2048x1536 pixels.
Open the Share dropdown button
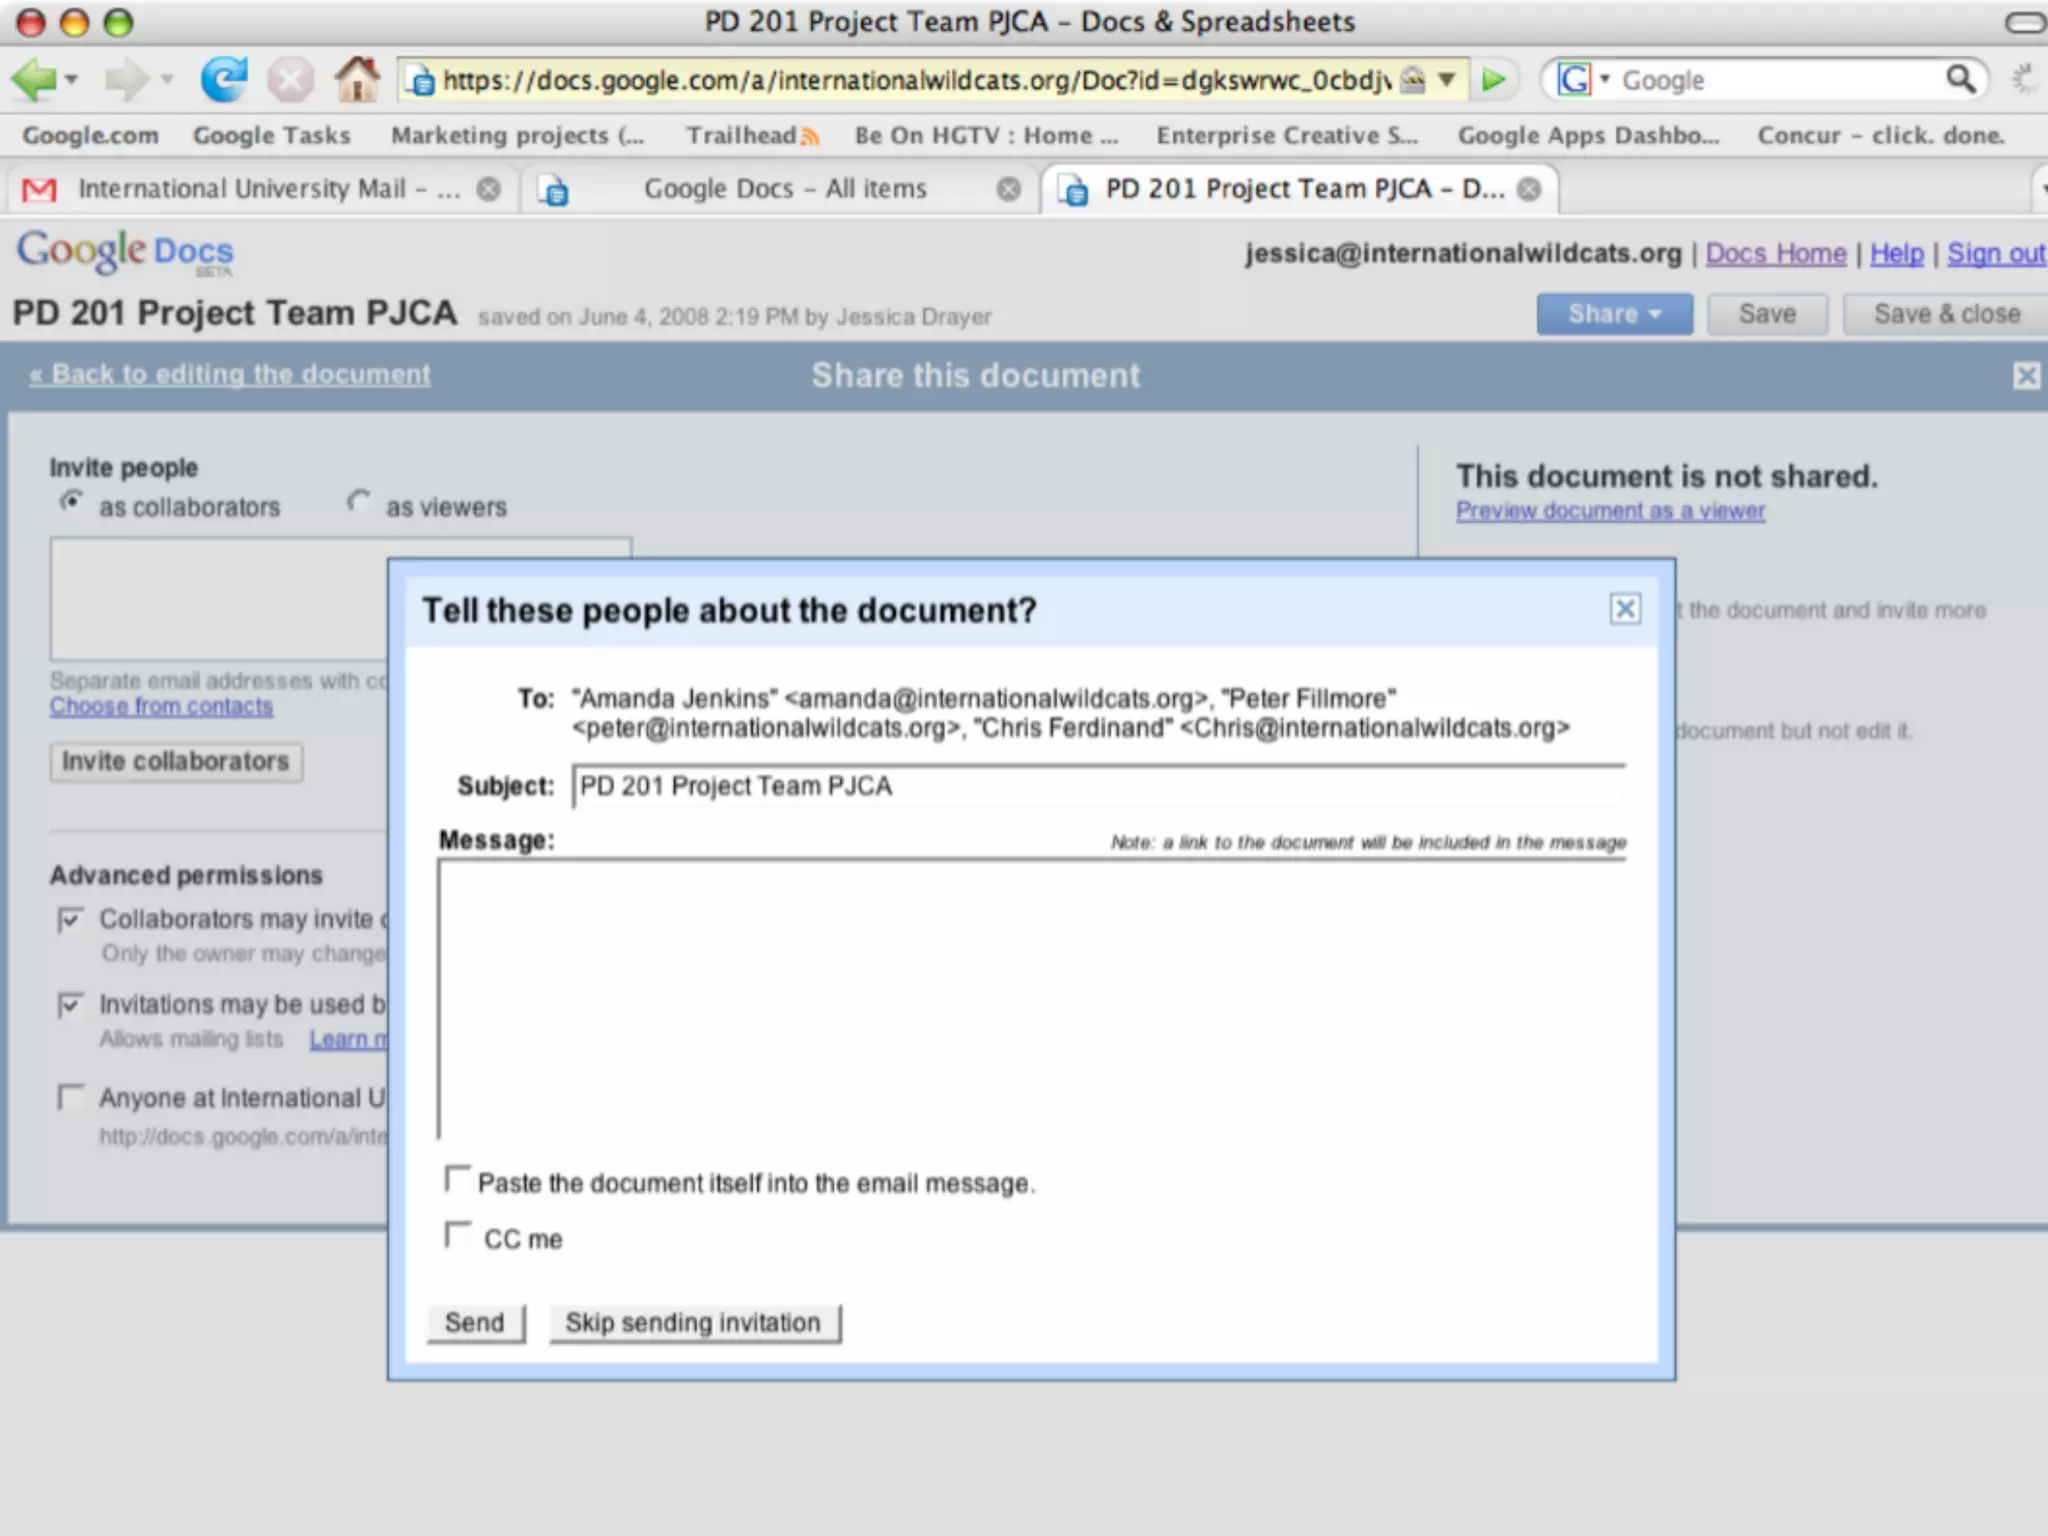coord(1614,314)
